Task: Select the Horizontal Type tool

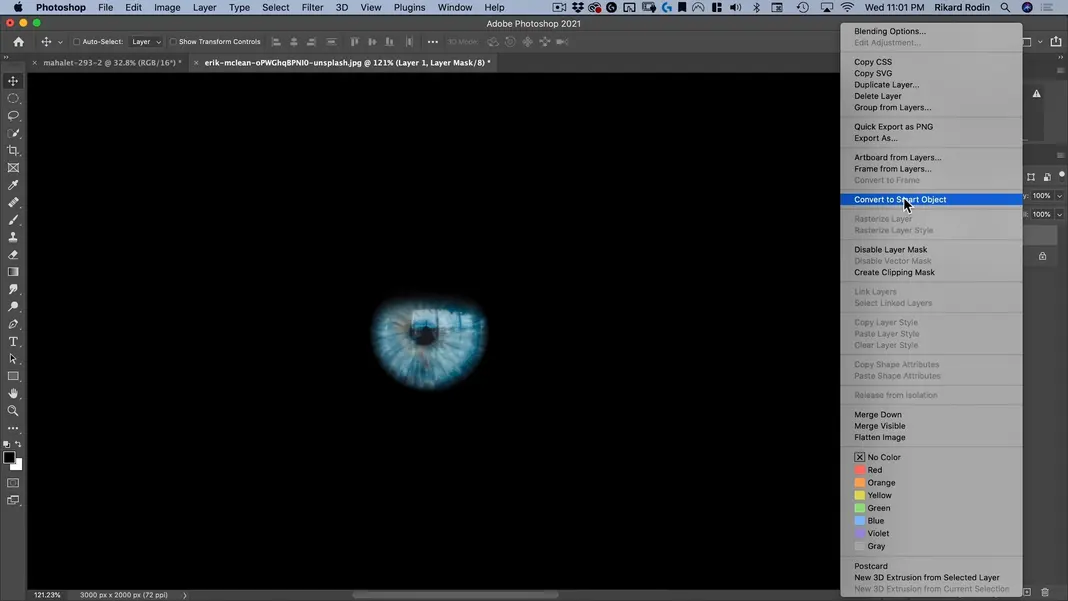Action: [13, 341]
